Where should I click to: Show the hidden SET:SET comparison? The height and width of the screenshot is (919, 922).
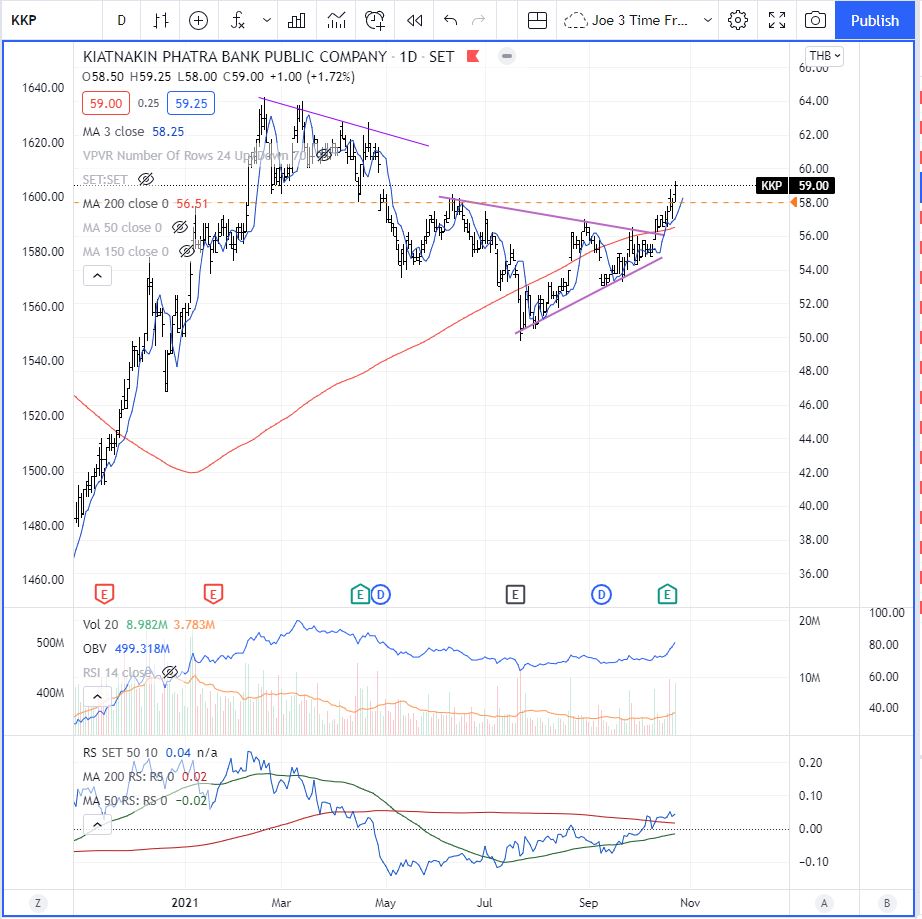pos(146,179)
